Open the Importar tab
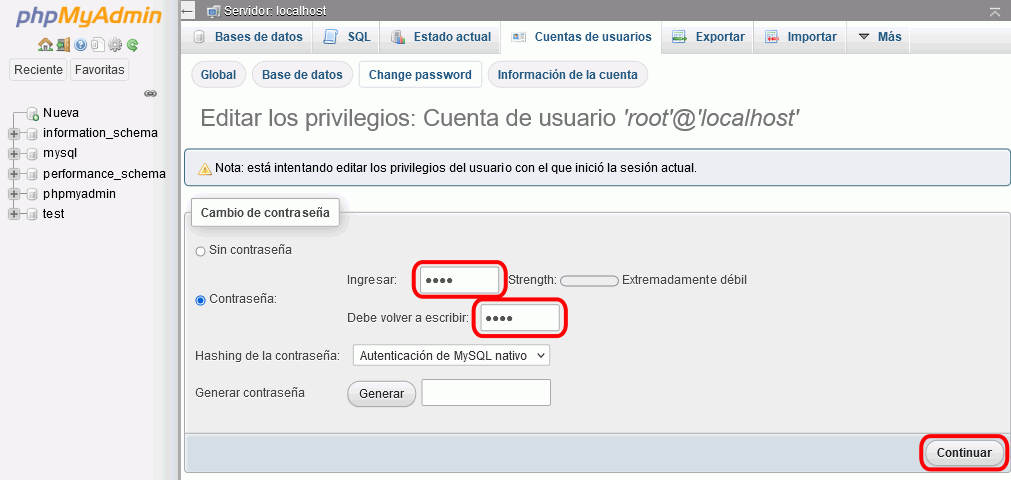 tap(800, 37)
